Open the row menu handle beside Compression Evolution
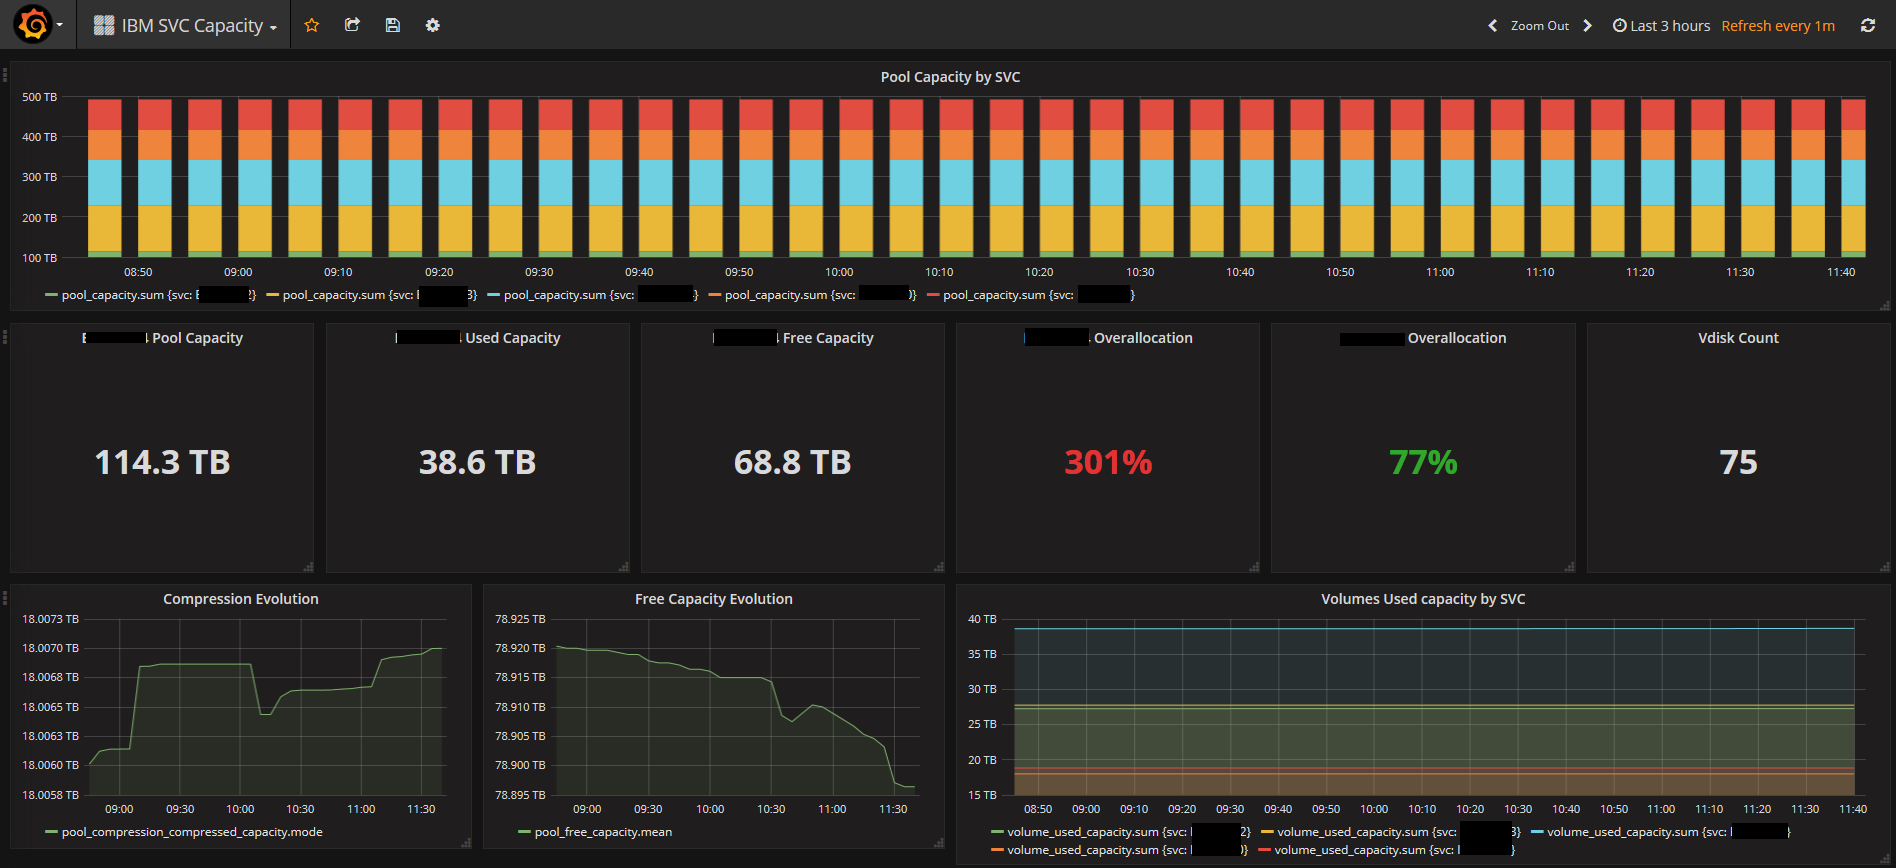Viewport: 1896px width, 868px height. [x=5, y=598]
